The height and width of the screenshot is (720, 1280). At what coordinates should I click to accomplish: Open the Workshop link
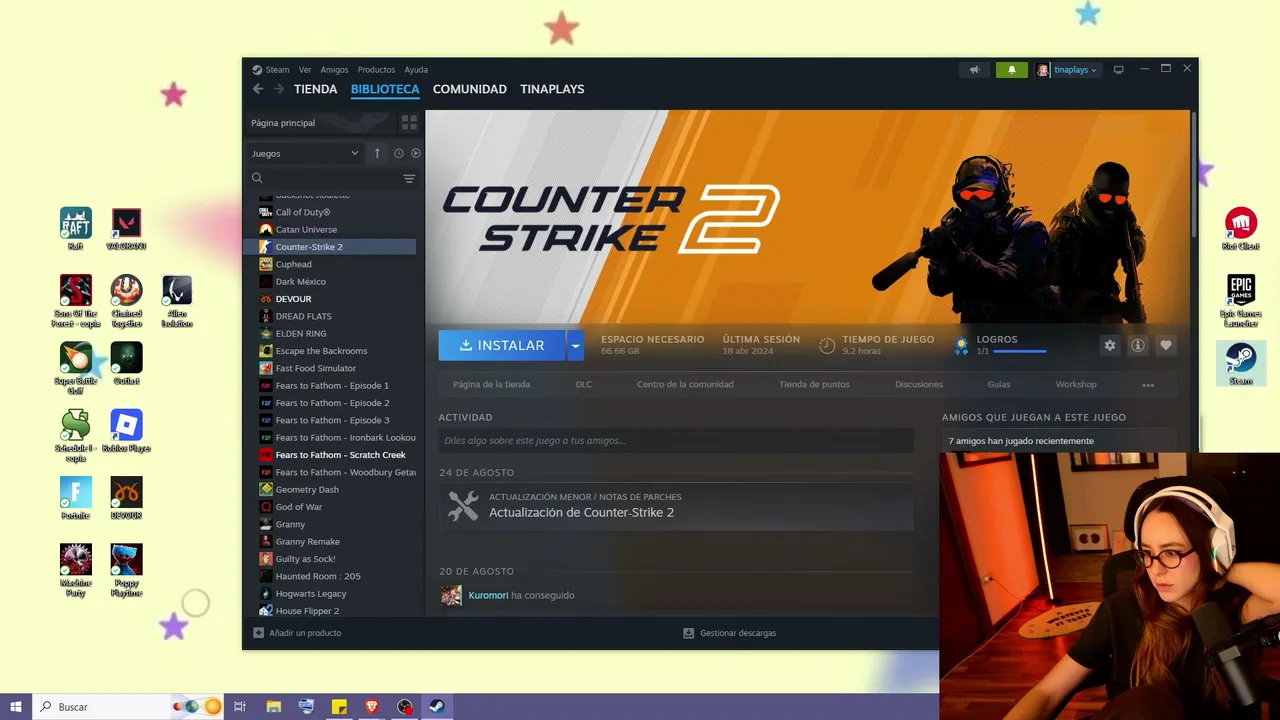click(1076, 384)
